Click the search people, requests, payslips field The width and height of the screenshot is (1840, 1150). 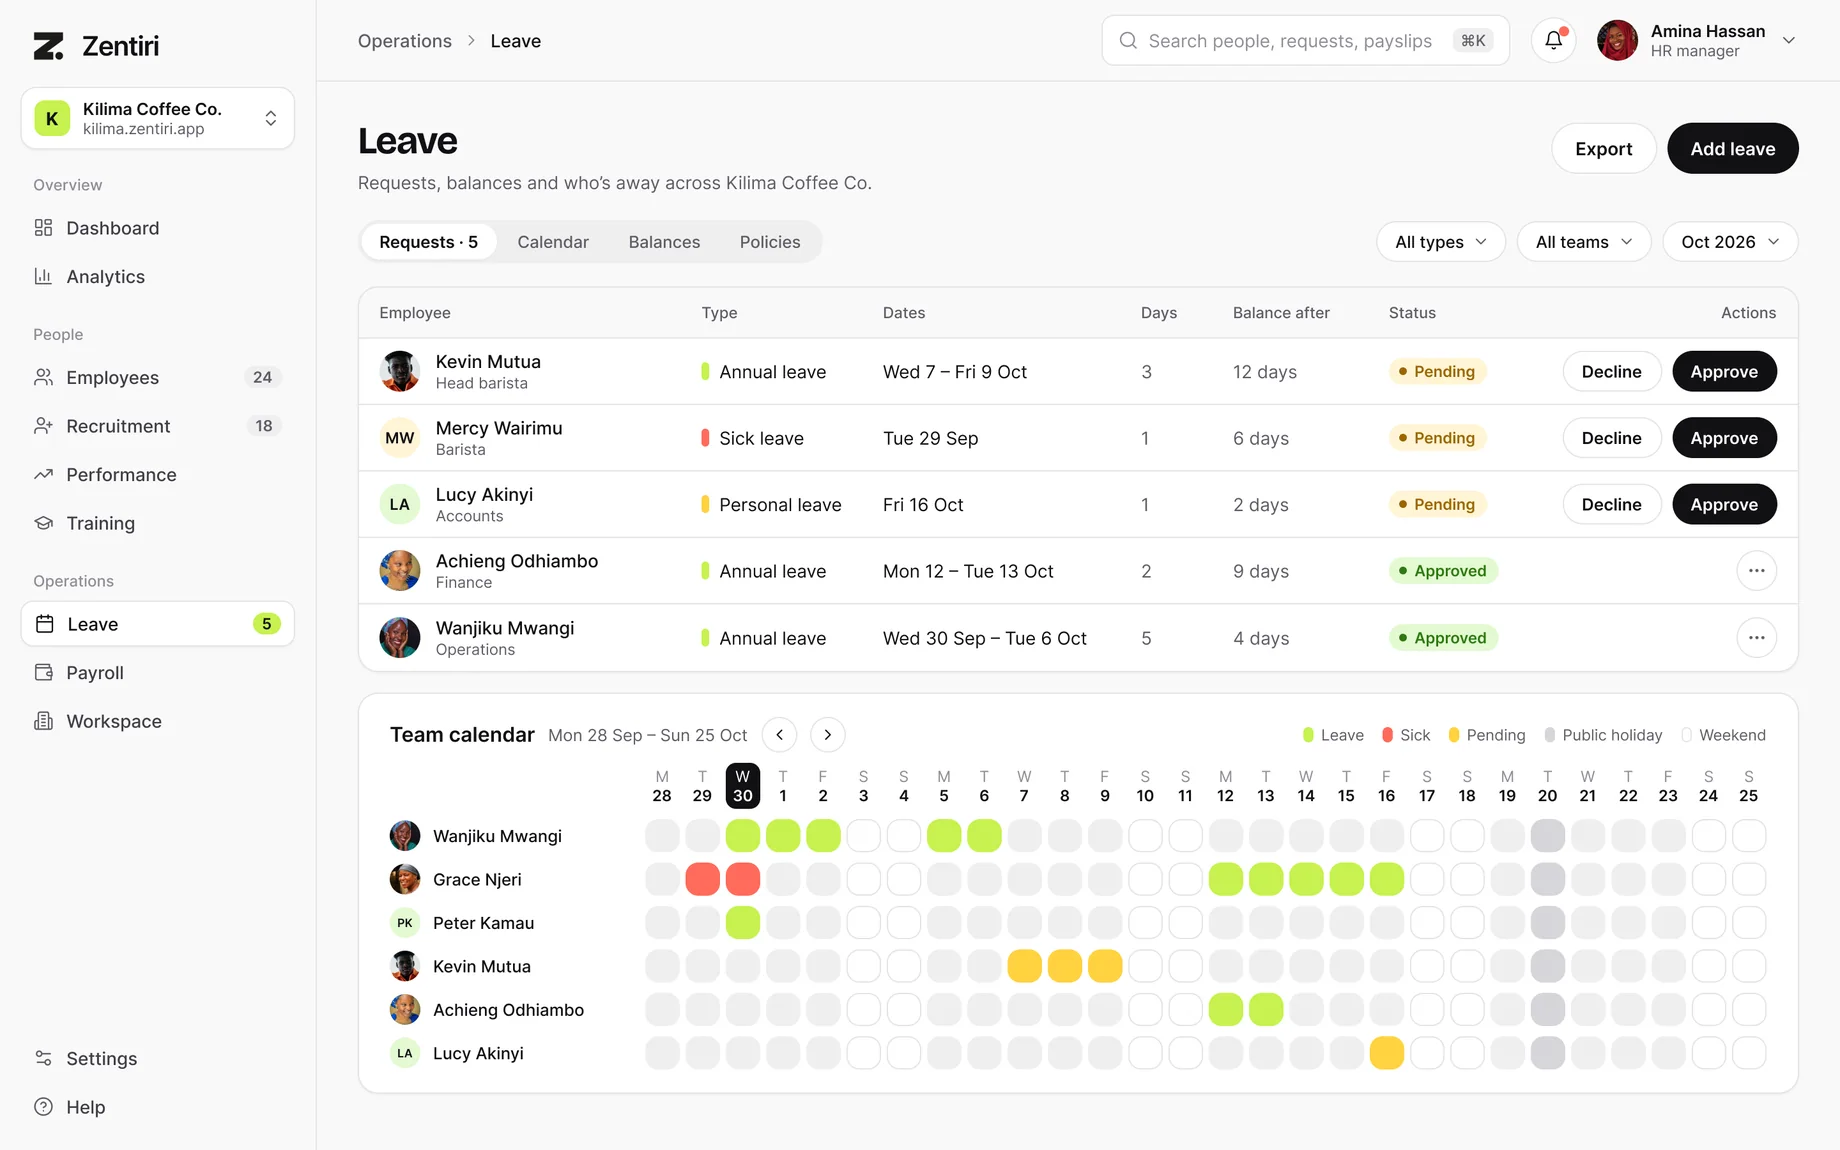[x=1305, y=40]
